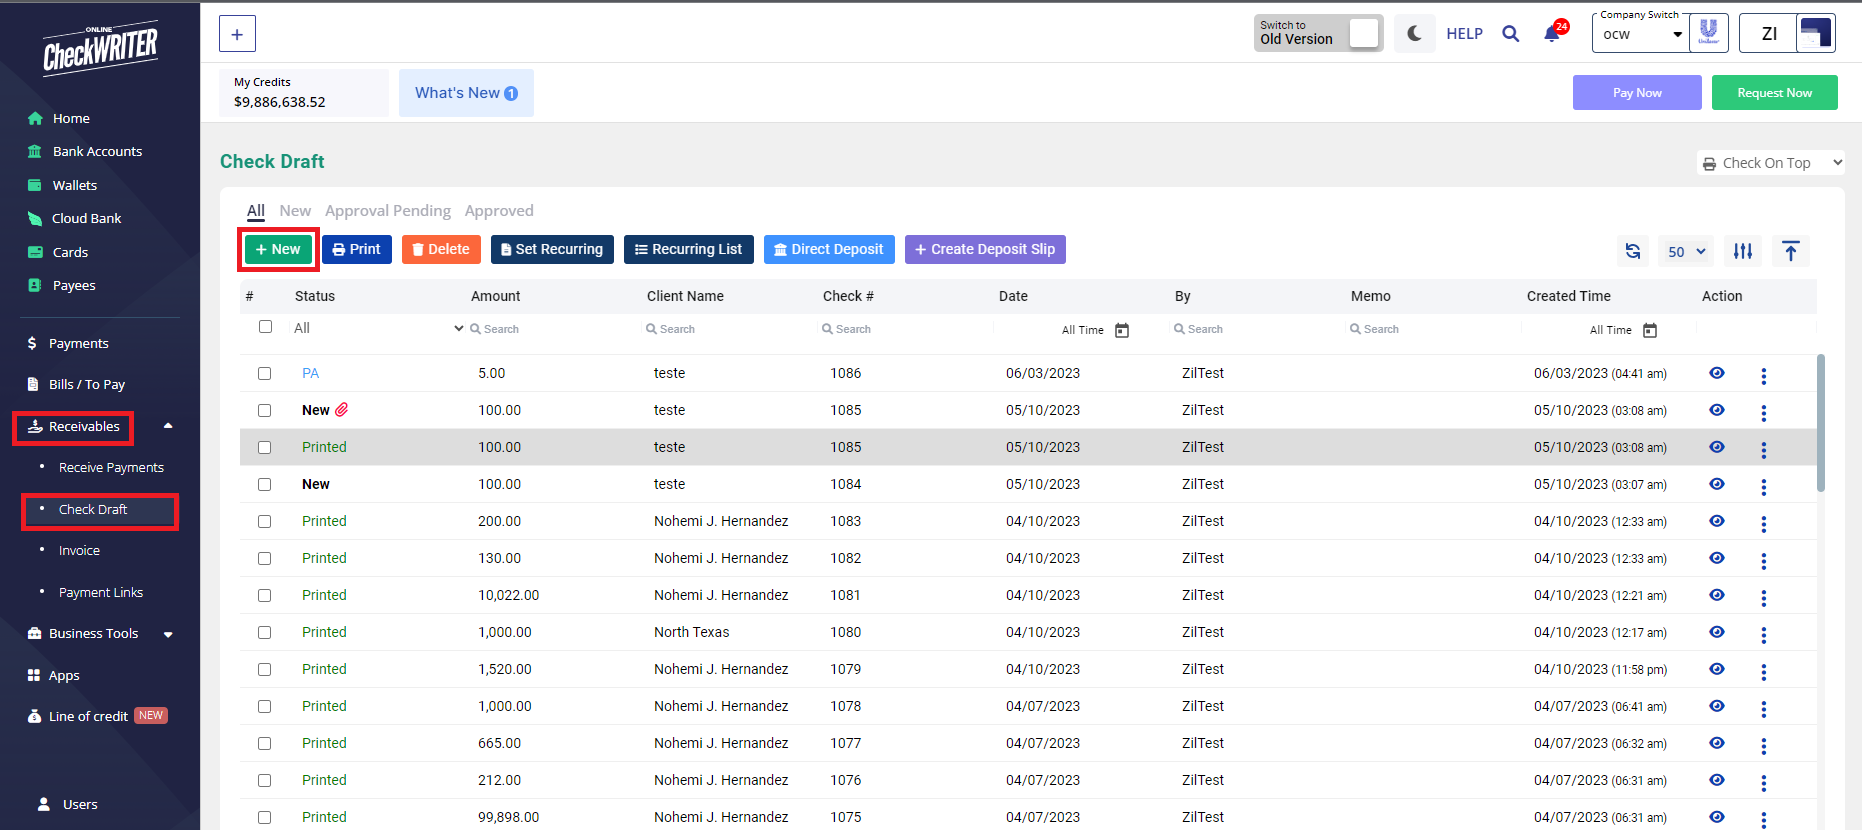
Task: Open Invoice submenu item
Action: tap(79, 551)
